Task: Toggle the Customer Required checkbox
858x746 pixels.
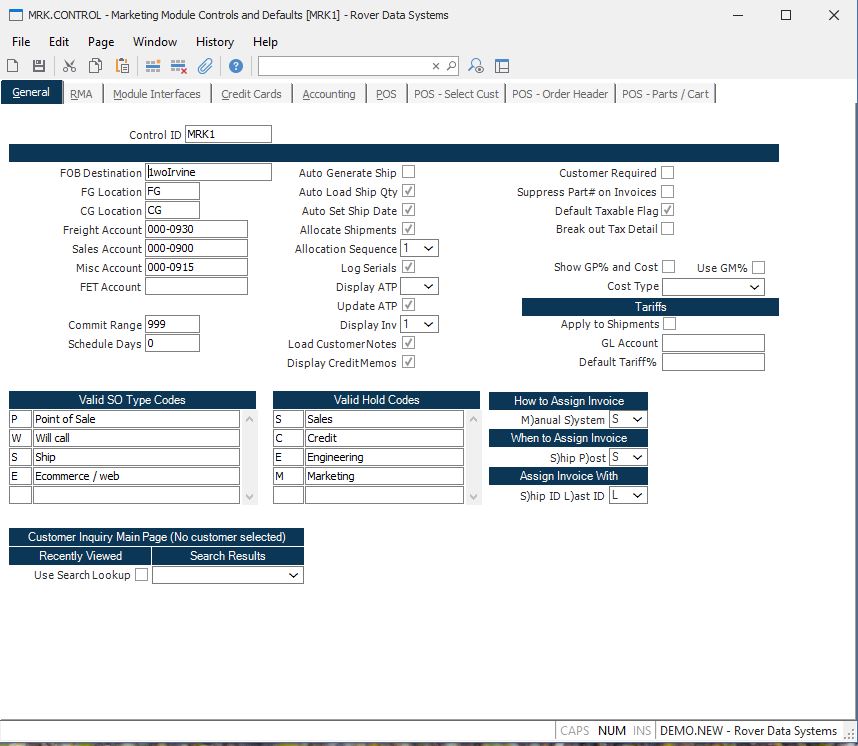Action: (x=667, y=172)
